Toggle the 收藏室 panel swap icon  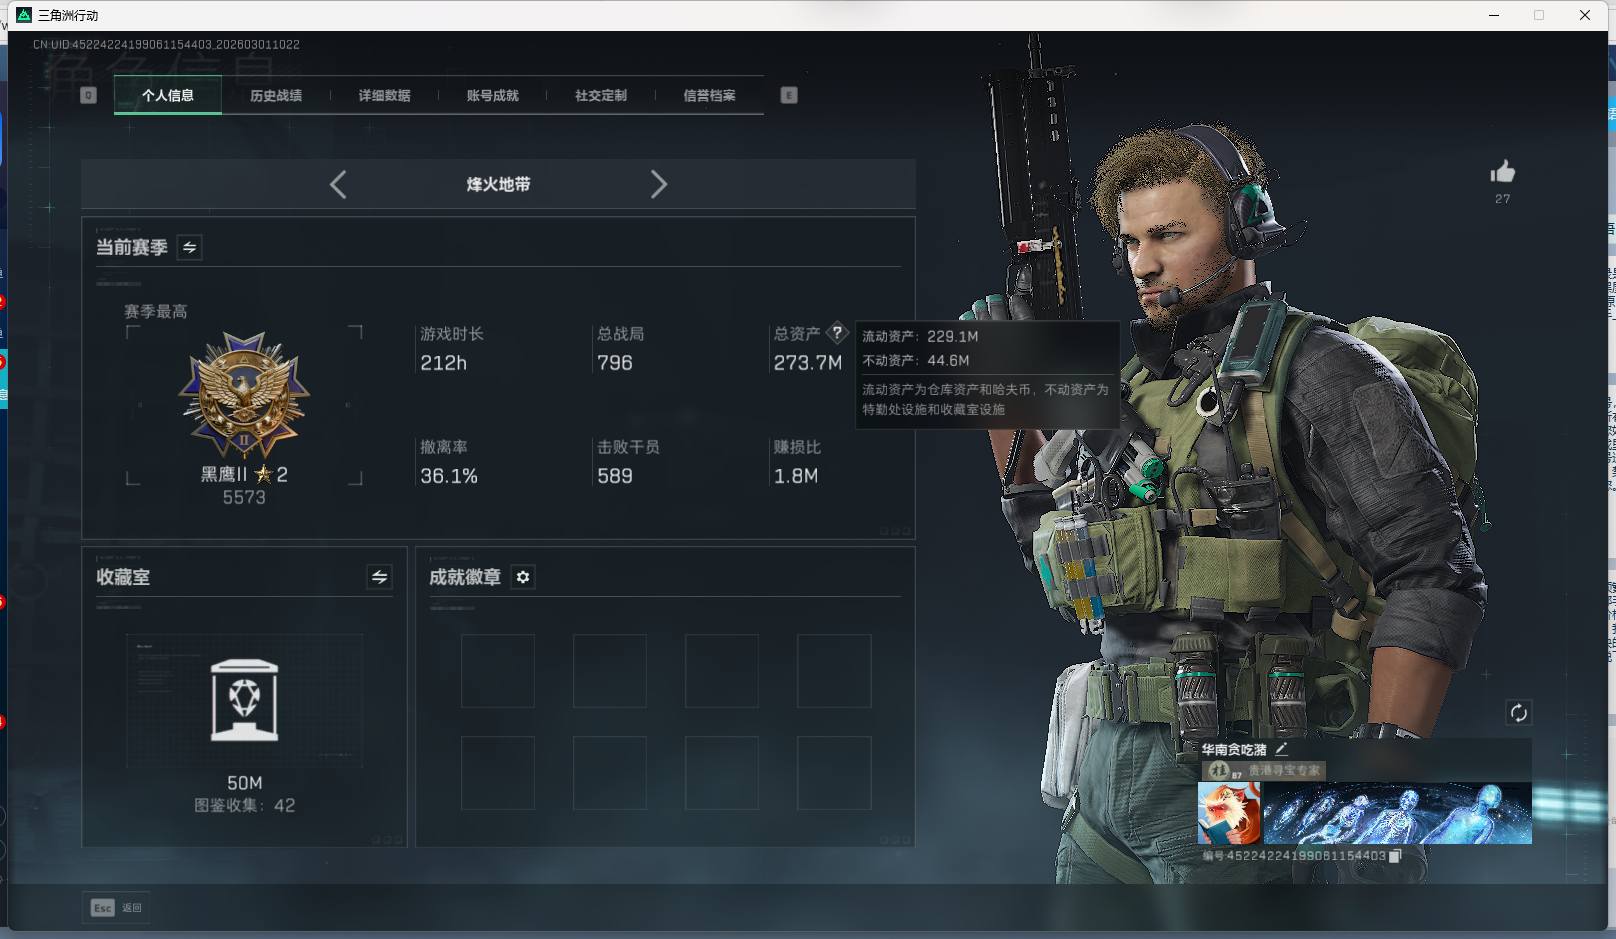379,577
